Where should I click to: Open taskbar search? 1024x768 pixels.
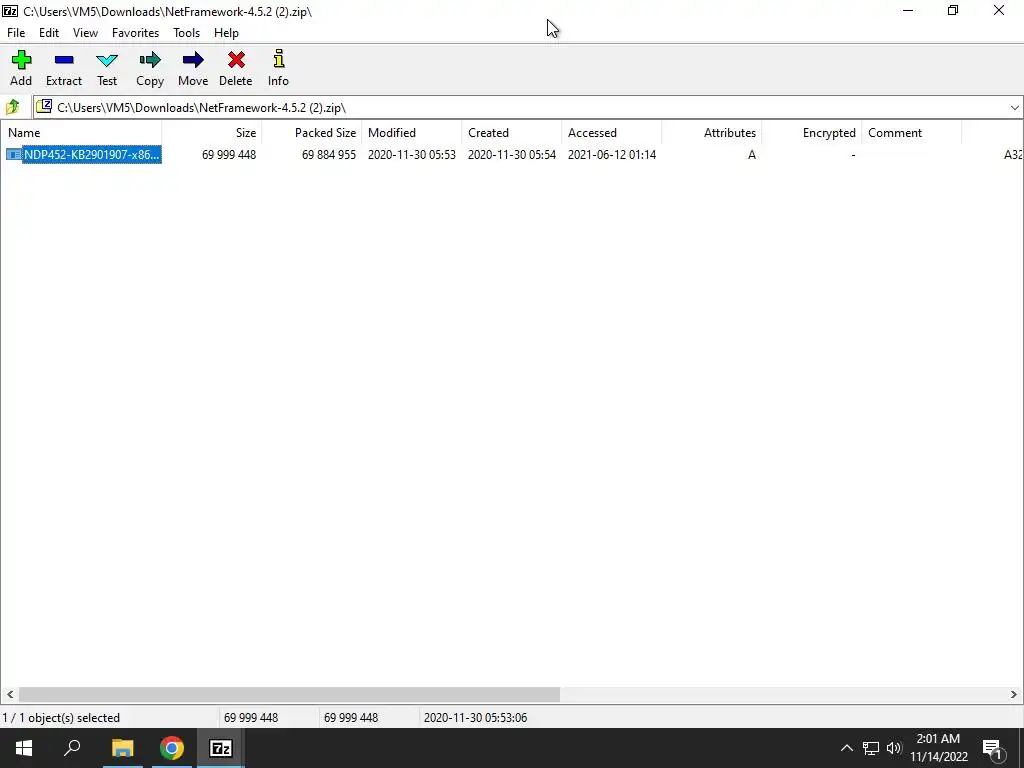pos(72,748)
